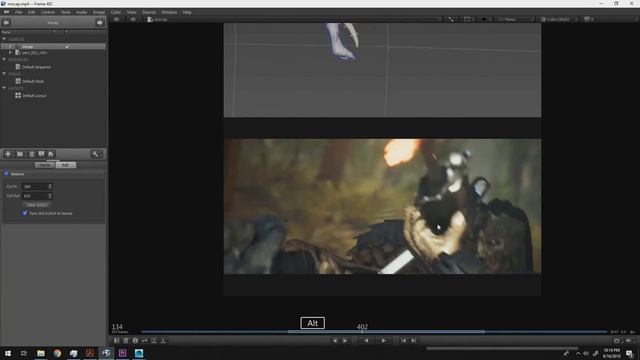The image size is (640, 360).
Task: Click the info icon in bottom toolbar
Action: [x=135, y=340]
